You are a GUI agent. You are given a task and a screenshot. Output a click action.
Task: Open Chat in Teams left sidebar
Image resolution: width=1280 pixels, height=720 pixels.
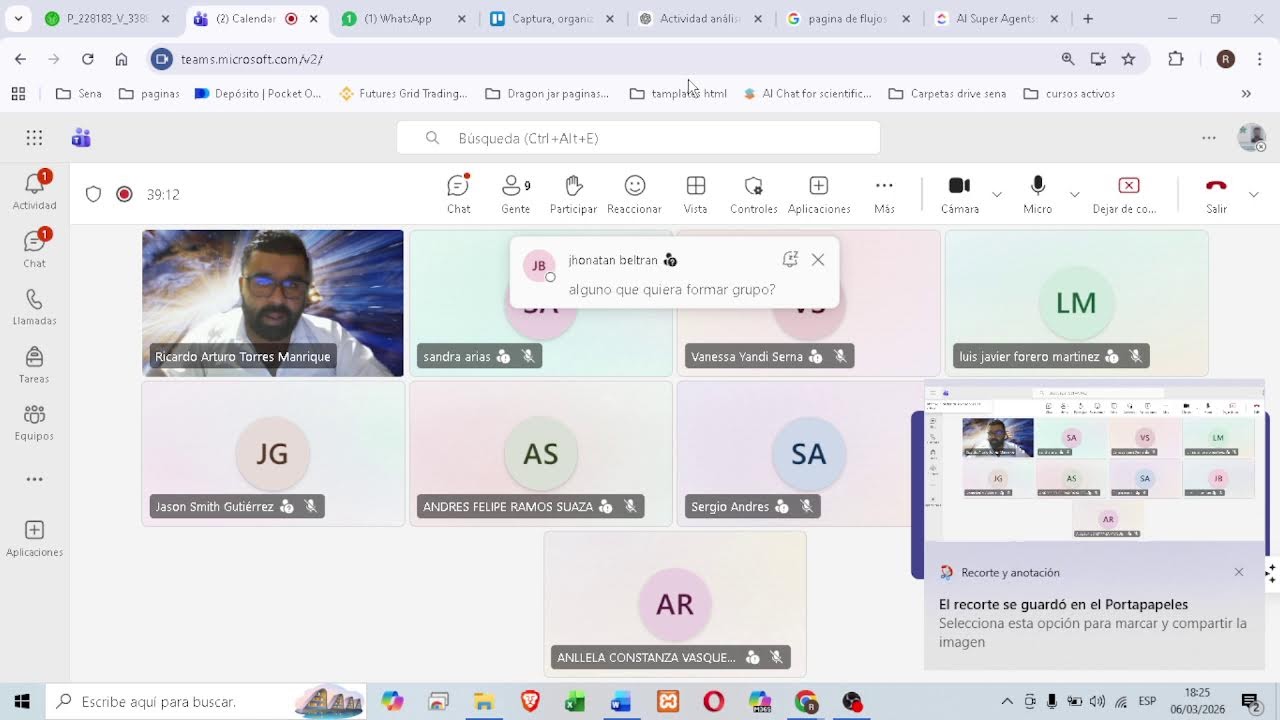34,248
